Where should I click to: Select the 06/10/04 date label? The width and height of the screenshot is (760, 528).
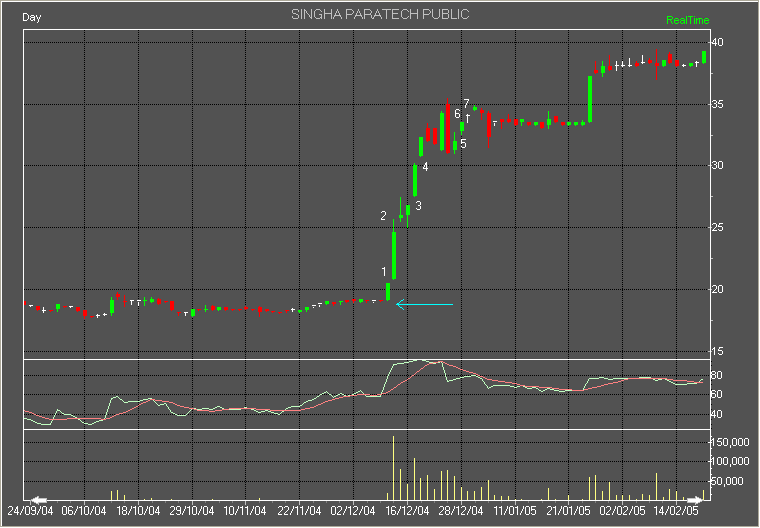tap(84, 511)
